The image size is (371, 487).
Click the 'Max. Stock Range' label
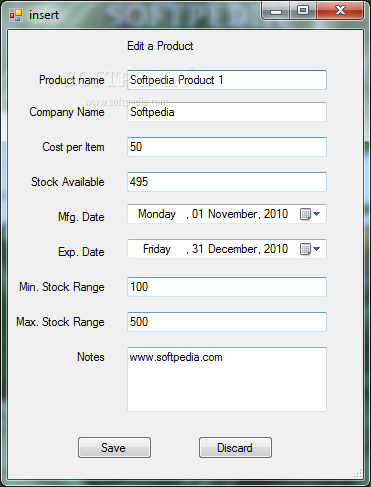(60, 322)
